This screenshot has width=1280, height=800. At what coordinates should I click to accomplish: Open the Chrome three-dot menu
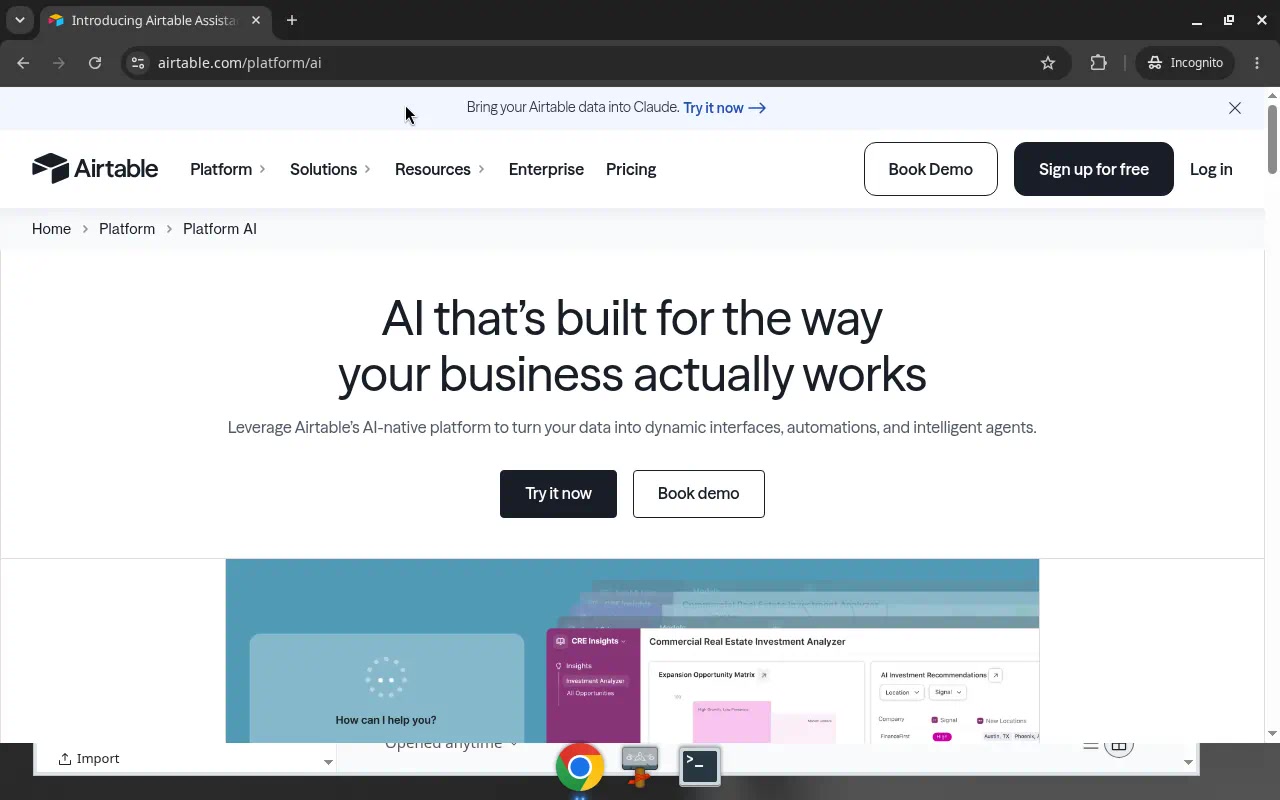click(x=1258, y=63)
